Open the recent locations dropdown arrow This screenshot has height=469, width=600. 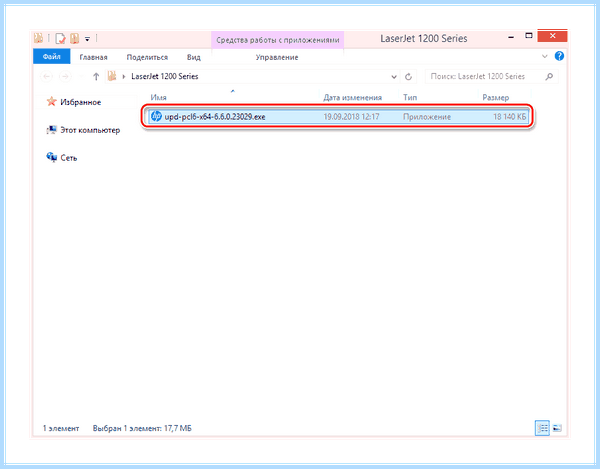(x=81, y=77)
